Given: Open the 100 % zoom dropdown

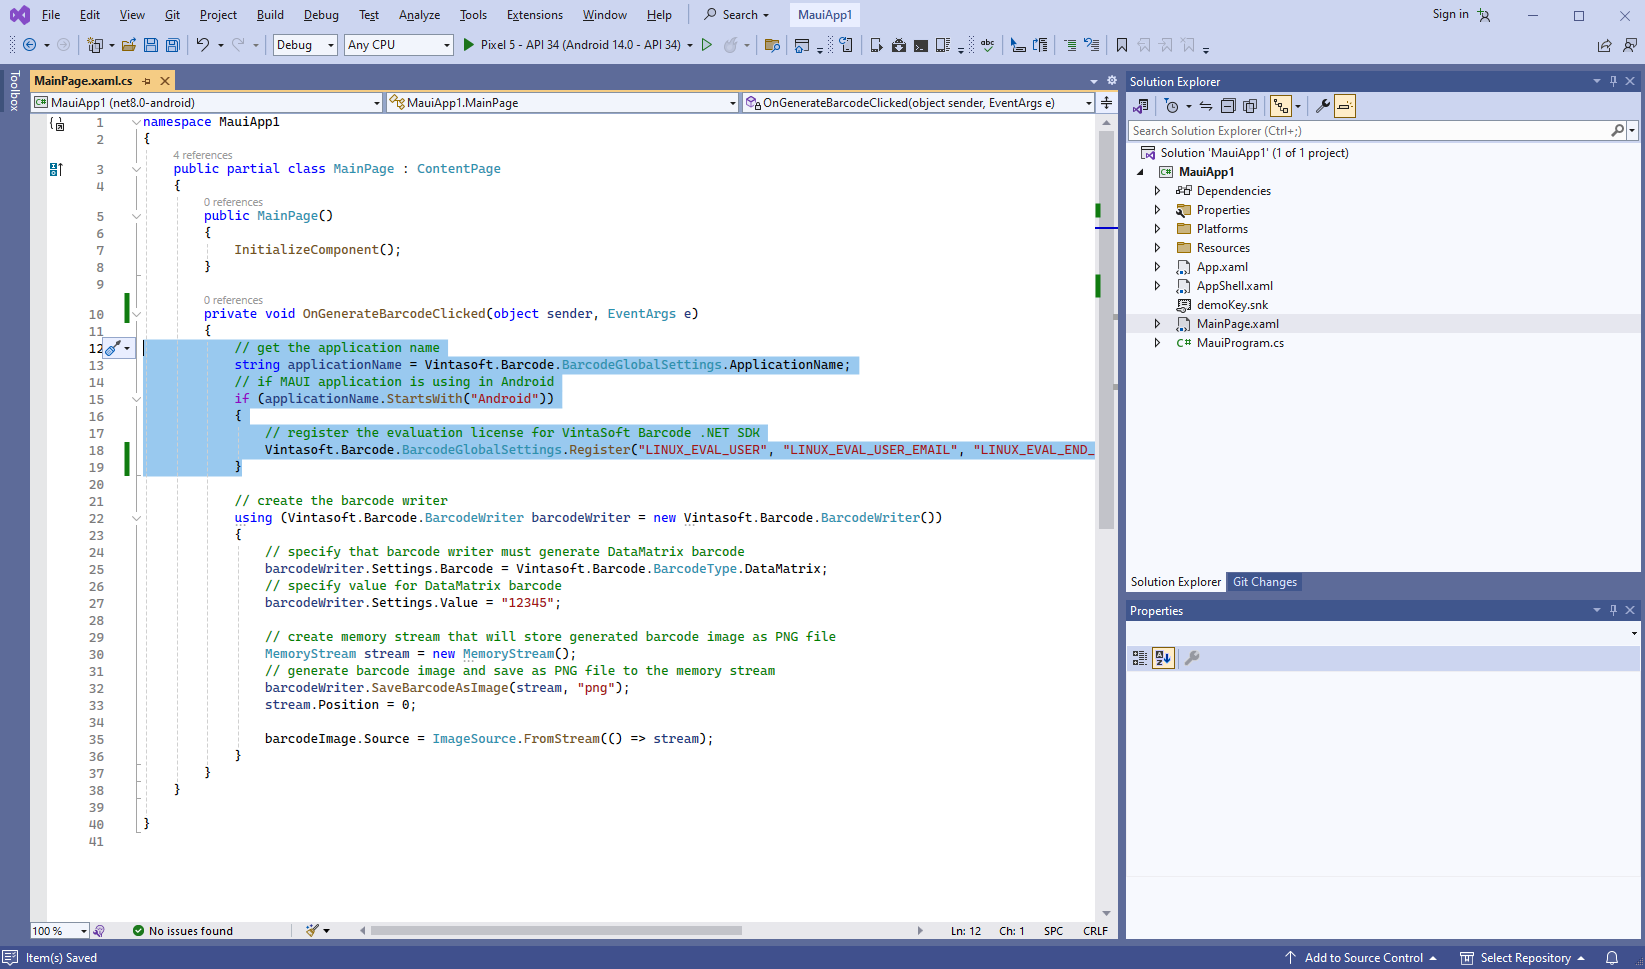Looking at the screenshot, I should [x=60, y=931].
